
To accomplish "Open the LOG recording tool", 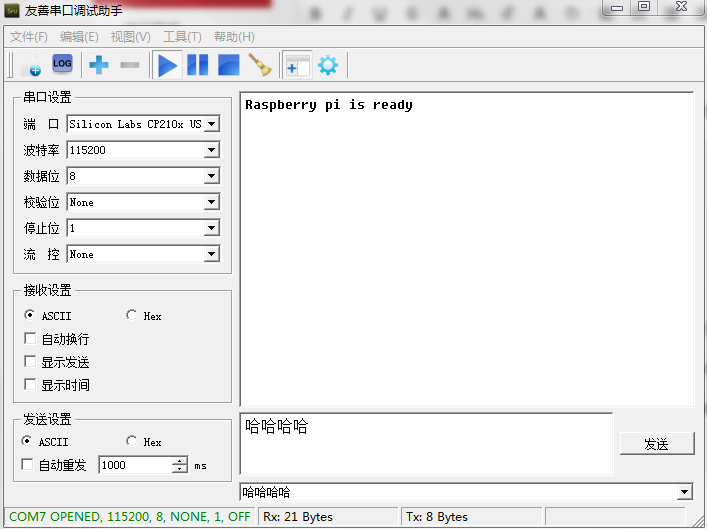I will coord(62,64).
